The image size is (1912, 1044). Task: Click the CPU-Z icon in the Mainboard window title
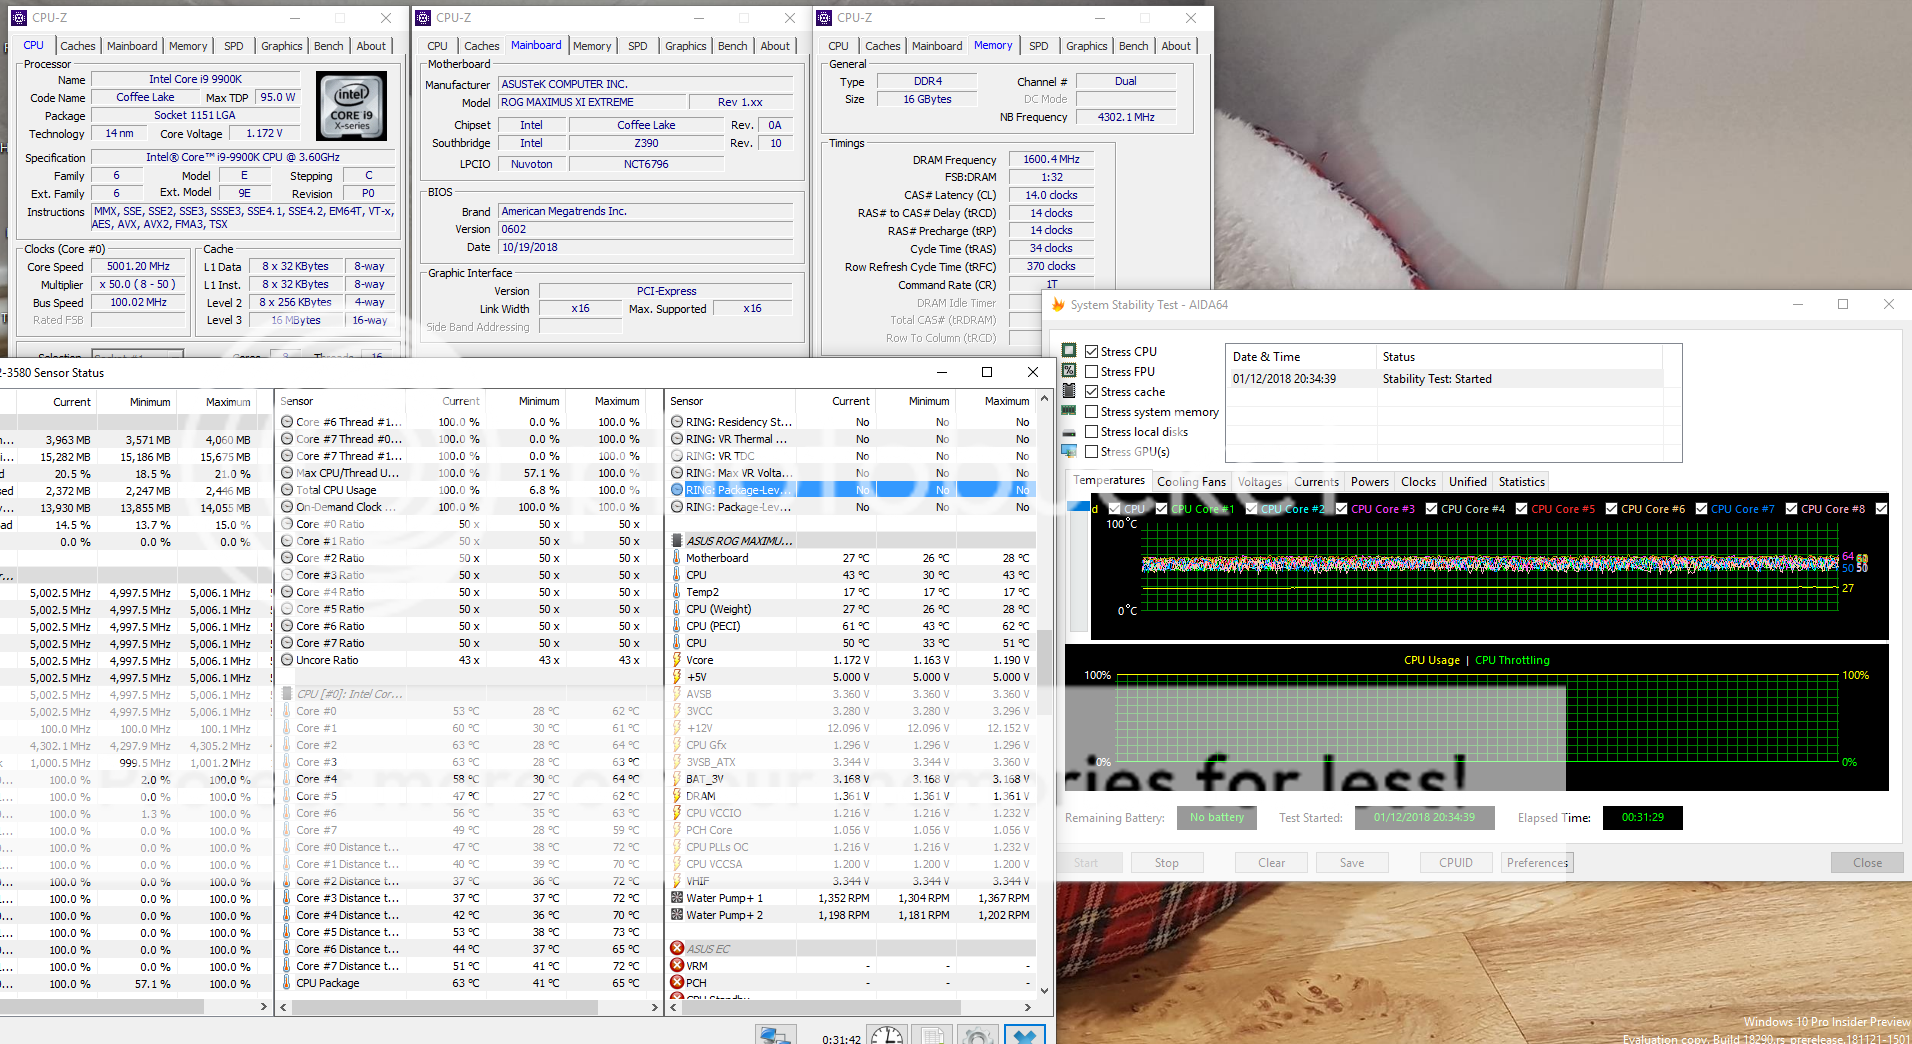[423, 18]
